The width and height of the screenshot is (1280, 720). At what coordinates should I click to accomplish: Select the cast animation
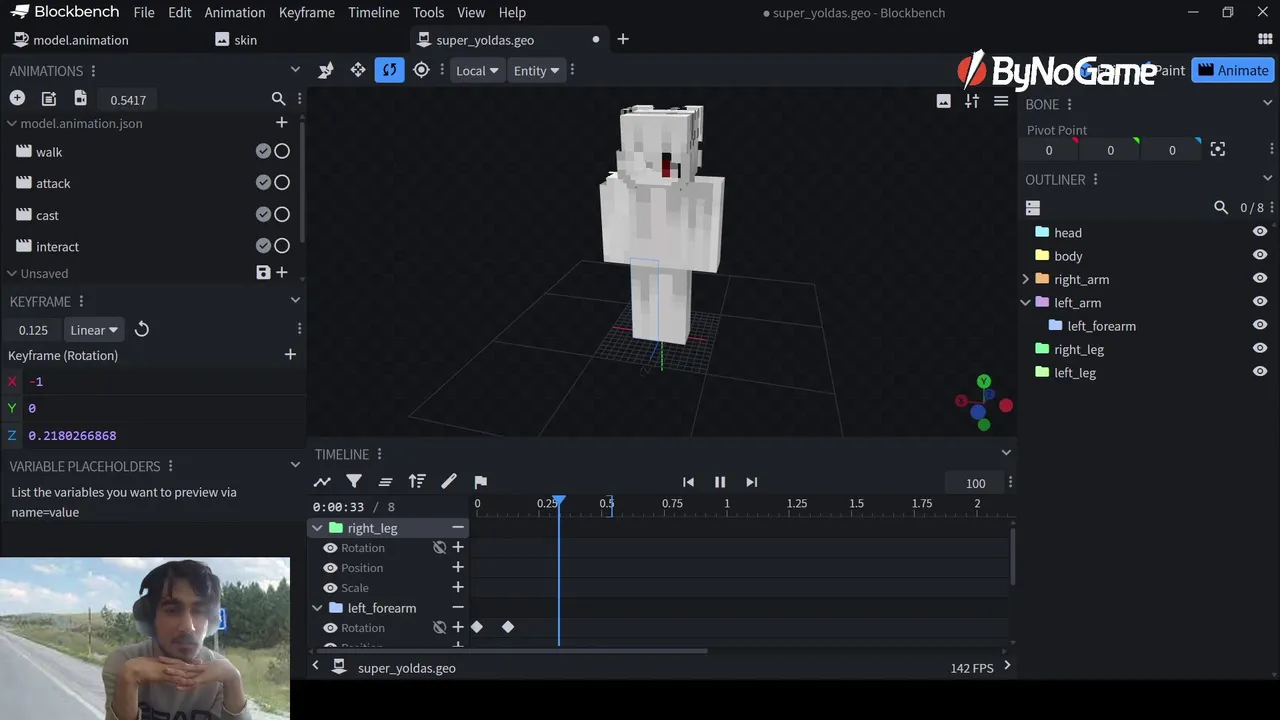(47, 215)
